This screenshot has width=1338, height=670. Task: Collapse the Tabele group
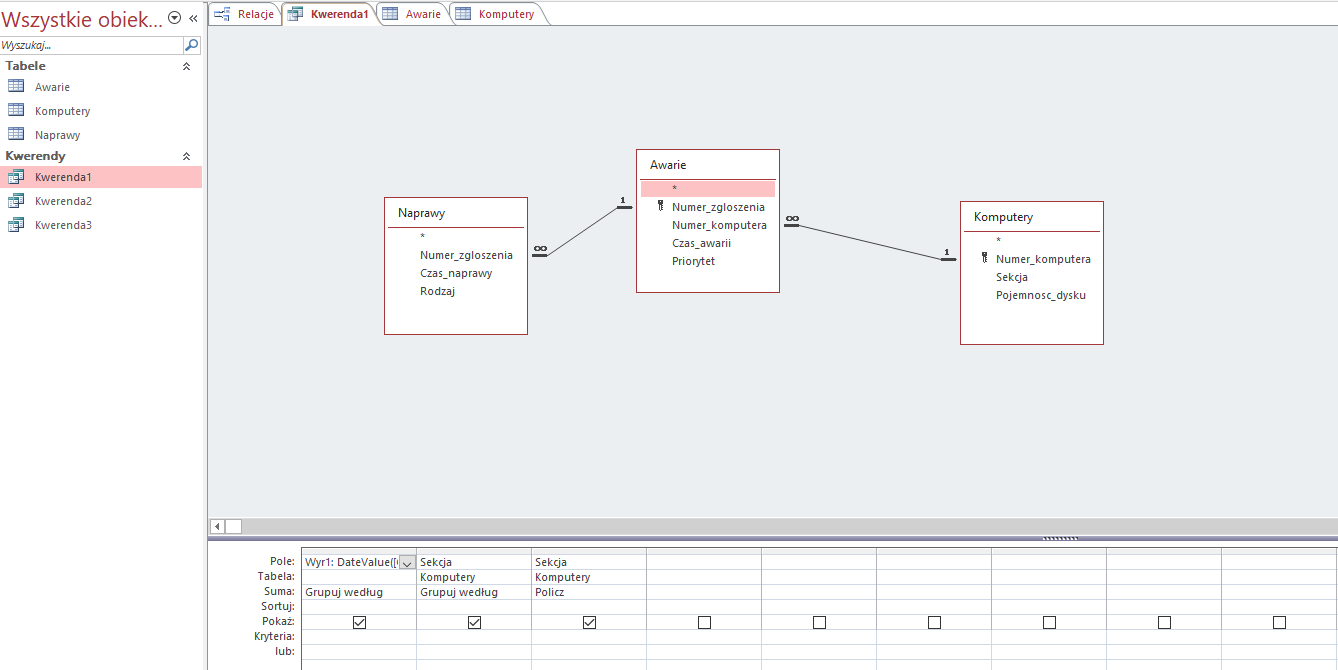pyautogui.click(x=185, y=66)
